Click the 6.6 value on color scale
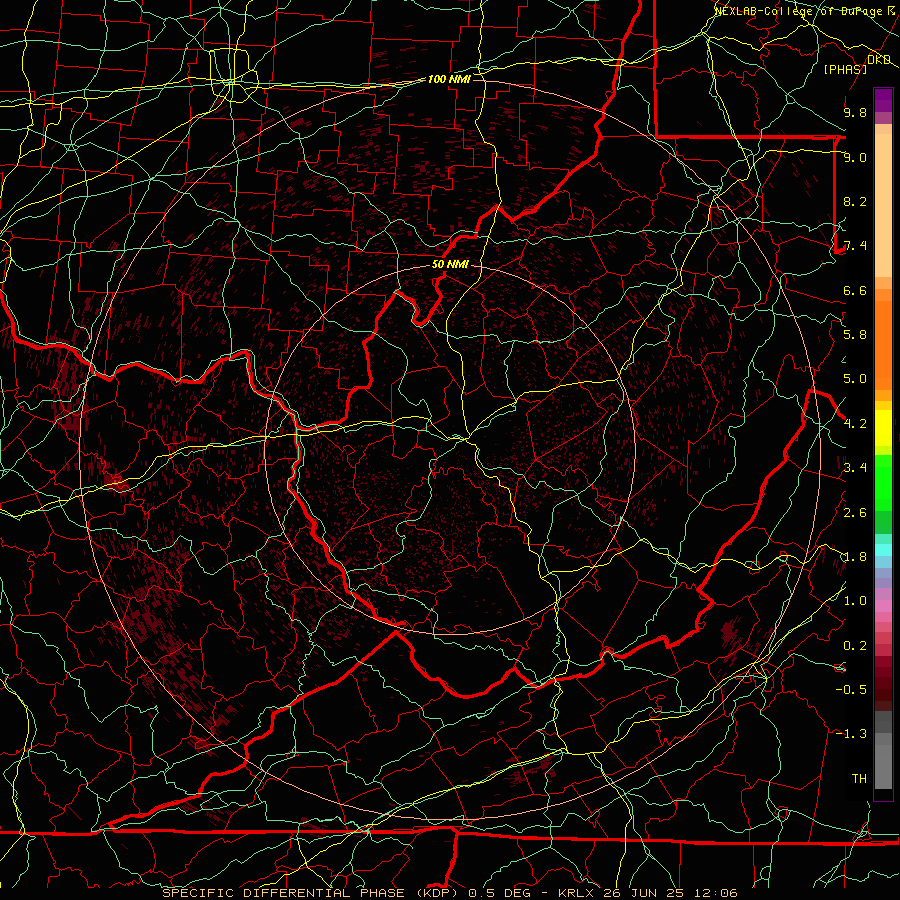This screenshot has height=900, width=900. 855,290
